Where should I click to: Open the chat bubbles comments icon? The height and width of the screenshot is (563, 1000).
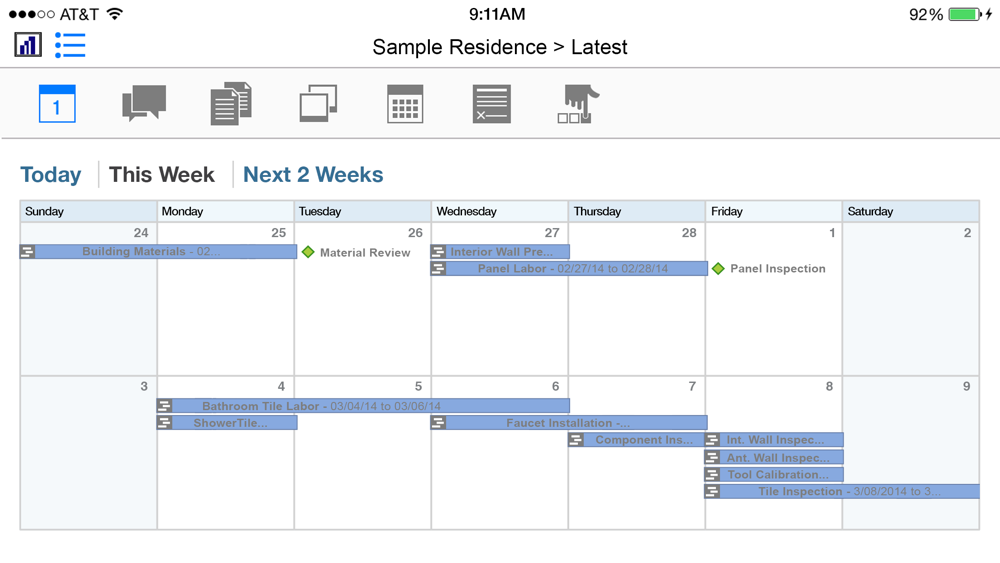click(x=144, y=103)
